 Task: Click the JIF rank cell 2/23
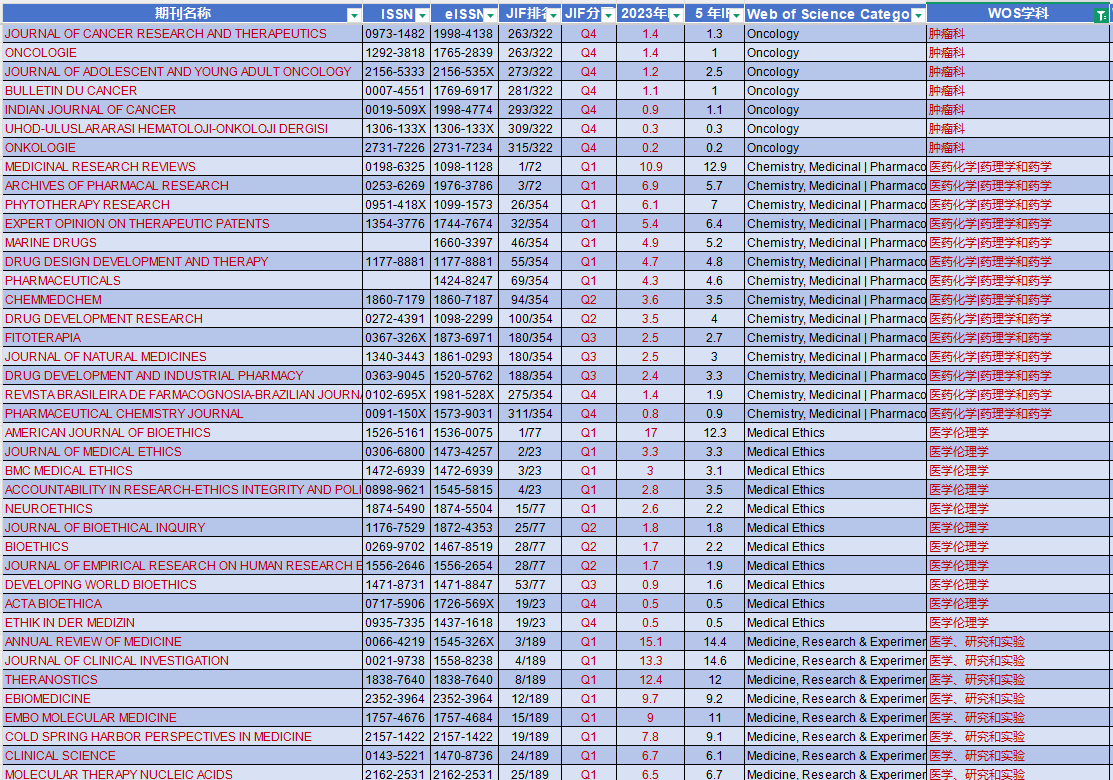click(x=530, y=451)
